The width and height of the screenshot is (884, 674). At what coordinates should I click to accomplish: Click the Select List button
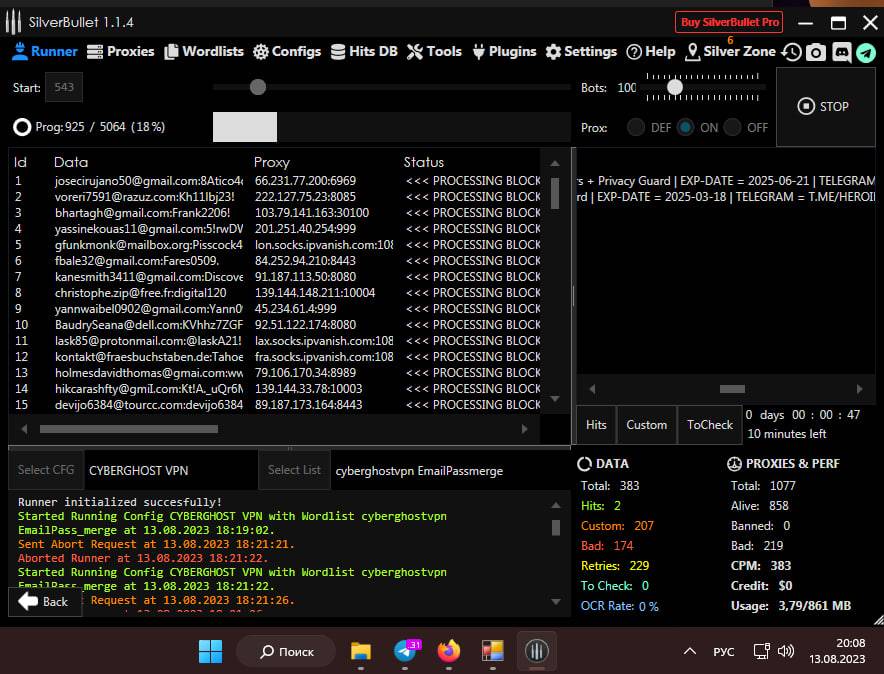[294, 470]
